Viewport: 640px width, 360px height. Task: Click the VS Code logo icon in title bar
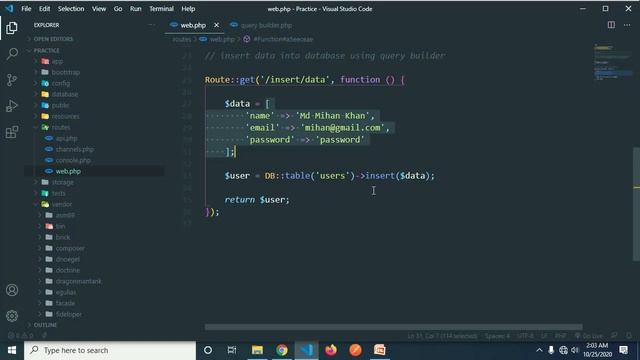(9, 9)
